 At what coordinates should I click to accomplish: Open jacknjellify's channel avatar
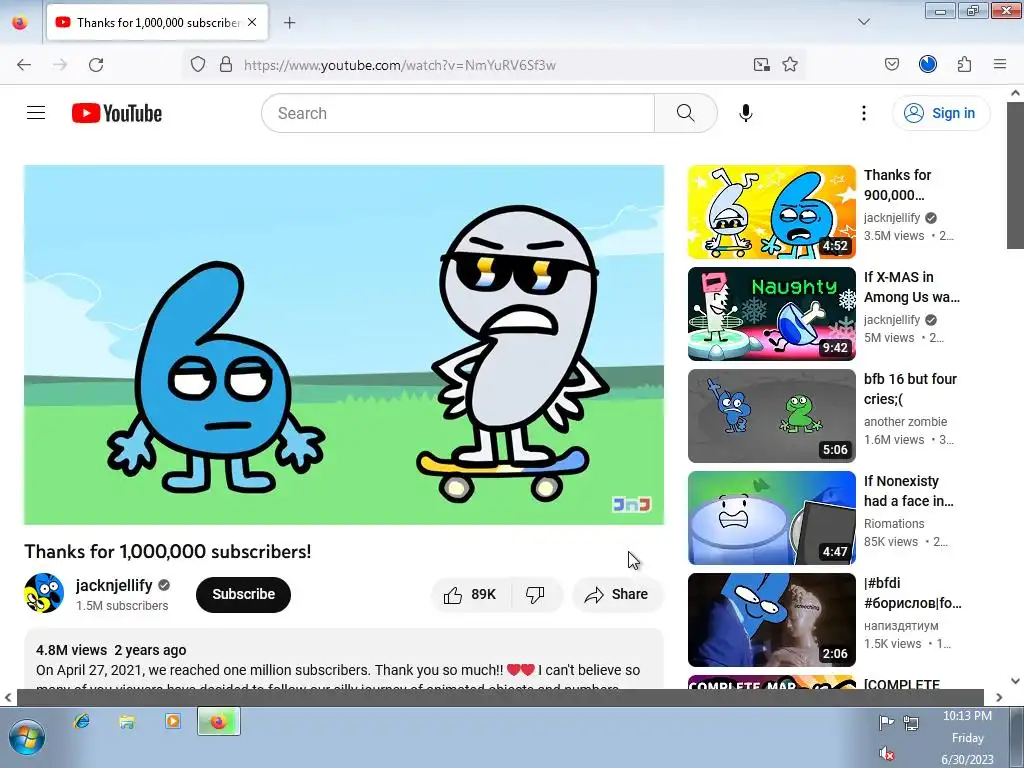(x=44, y=593)
